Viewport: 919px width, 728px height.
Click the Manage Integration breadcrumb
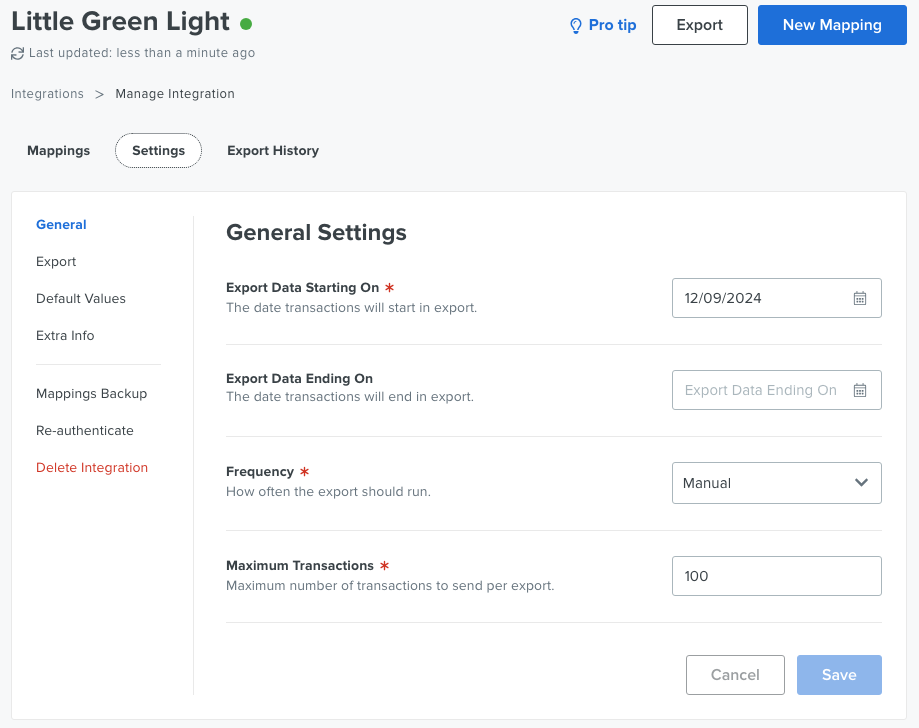(x=175, y=94)
